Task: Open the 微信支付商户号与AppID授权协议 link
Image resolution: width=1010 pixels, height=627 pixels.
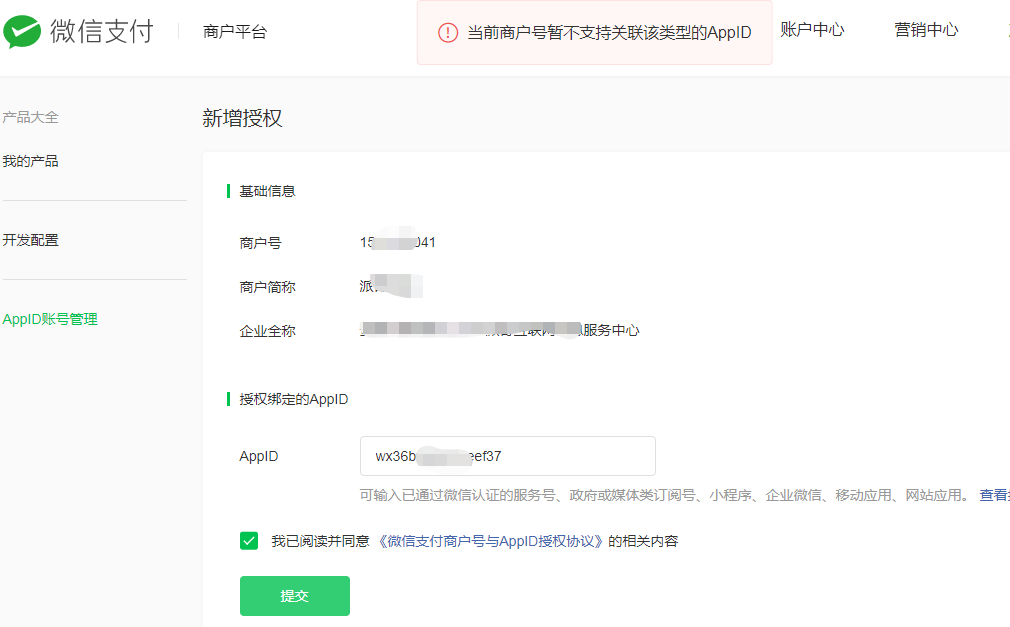Action: click(x=490, y=541)
